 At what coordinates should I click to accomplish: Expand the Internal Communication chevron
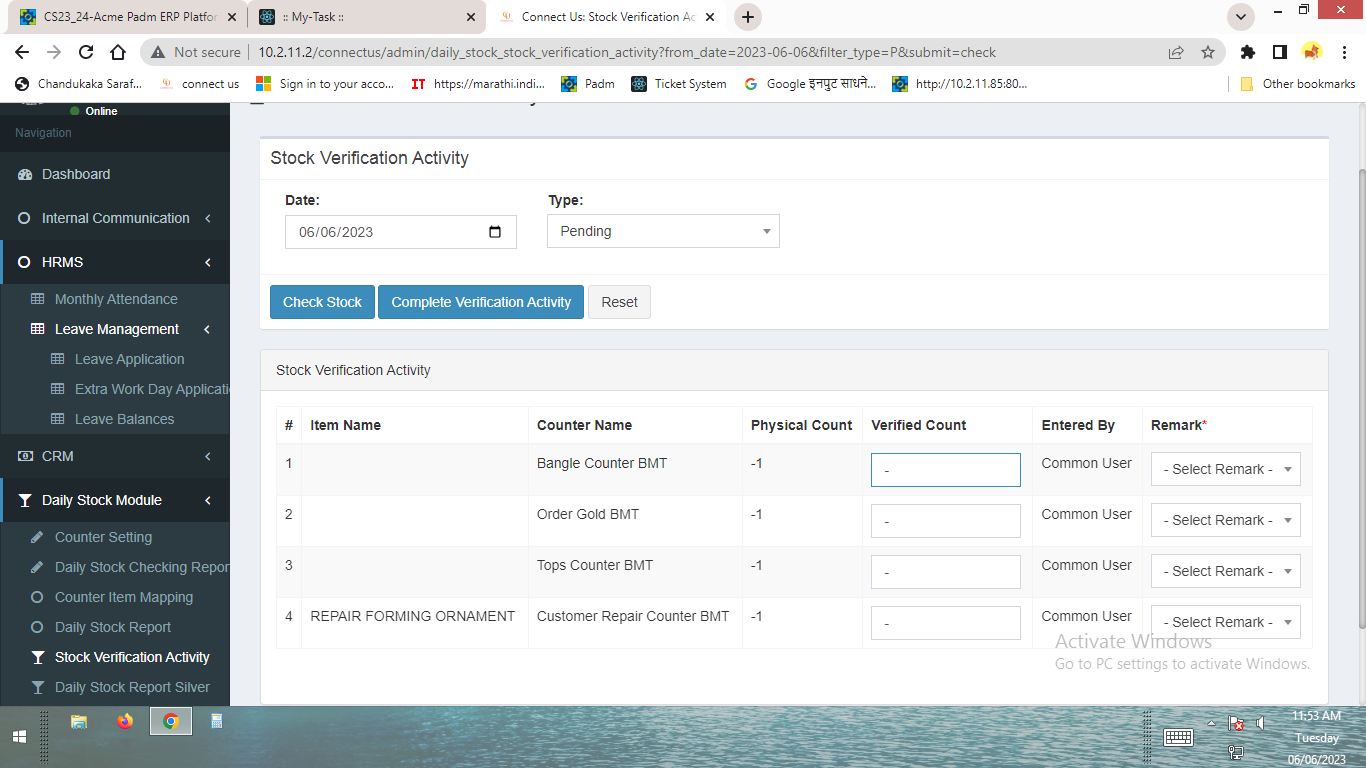pyautogui.click(x=208, y=218)
